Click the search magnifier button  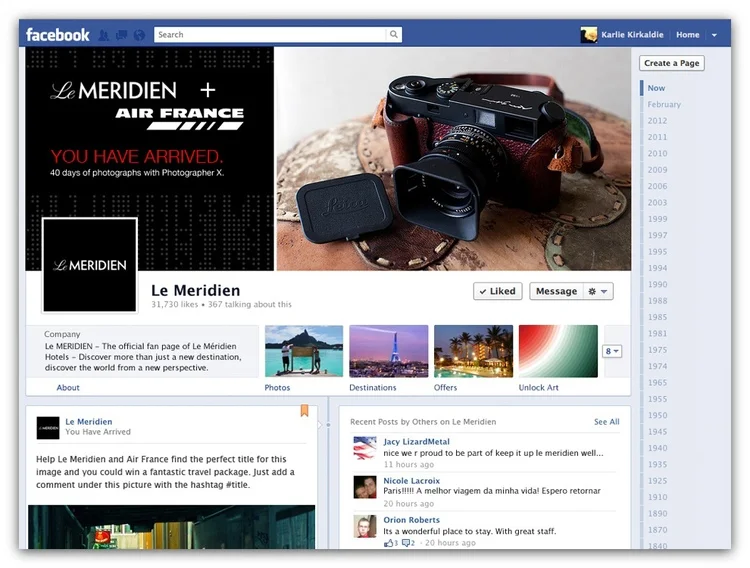point(394,34)
